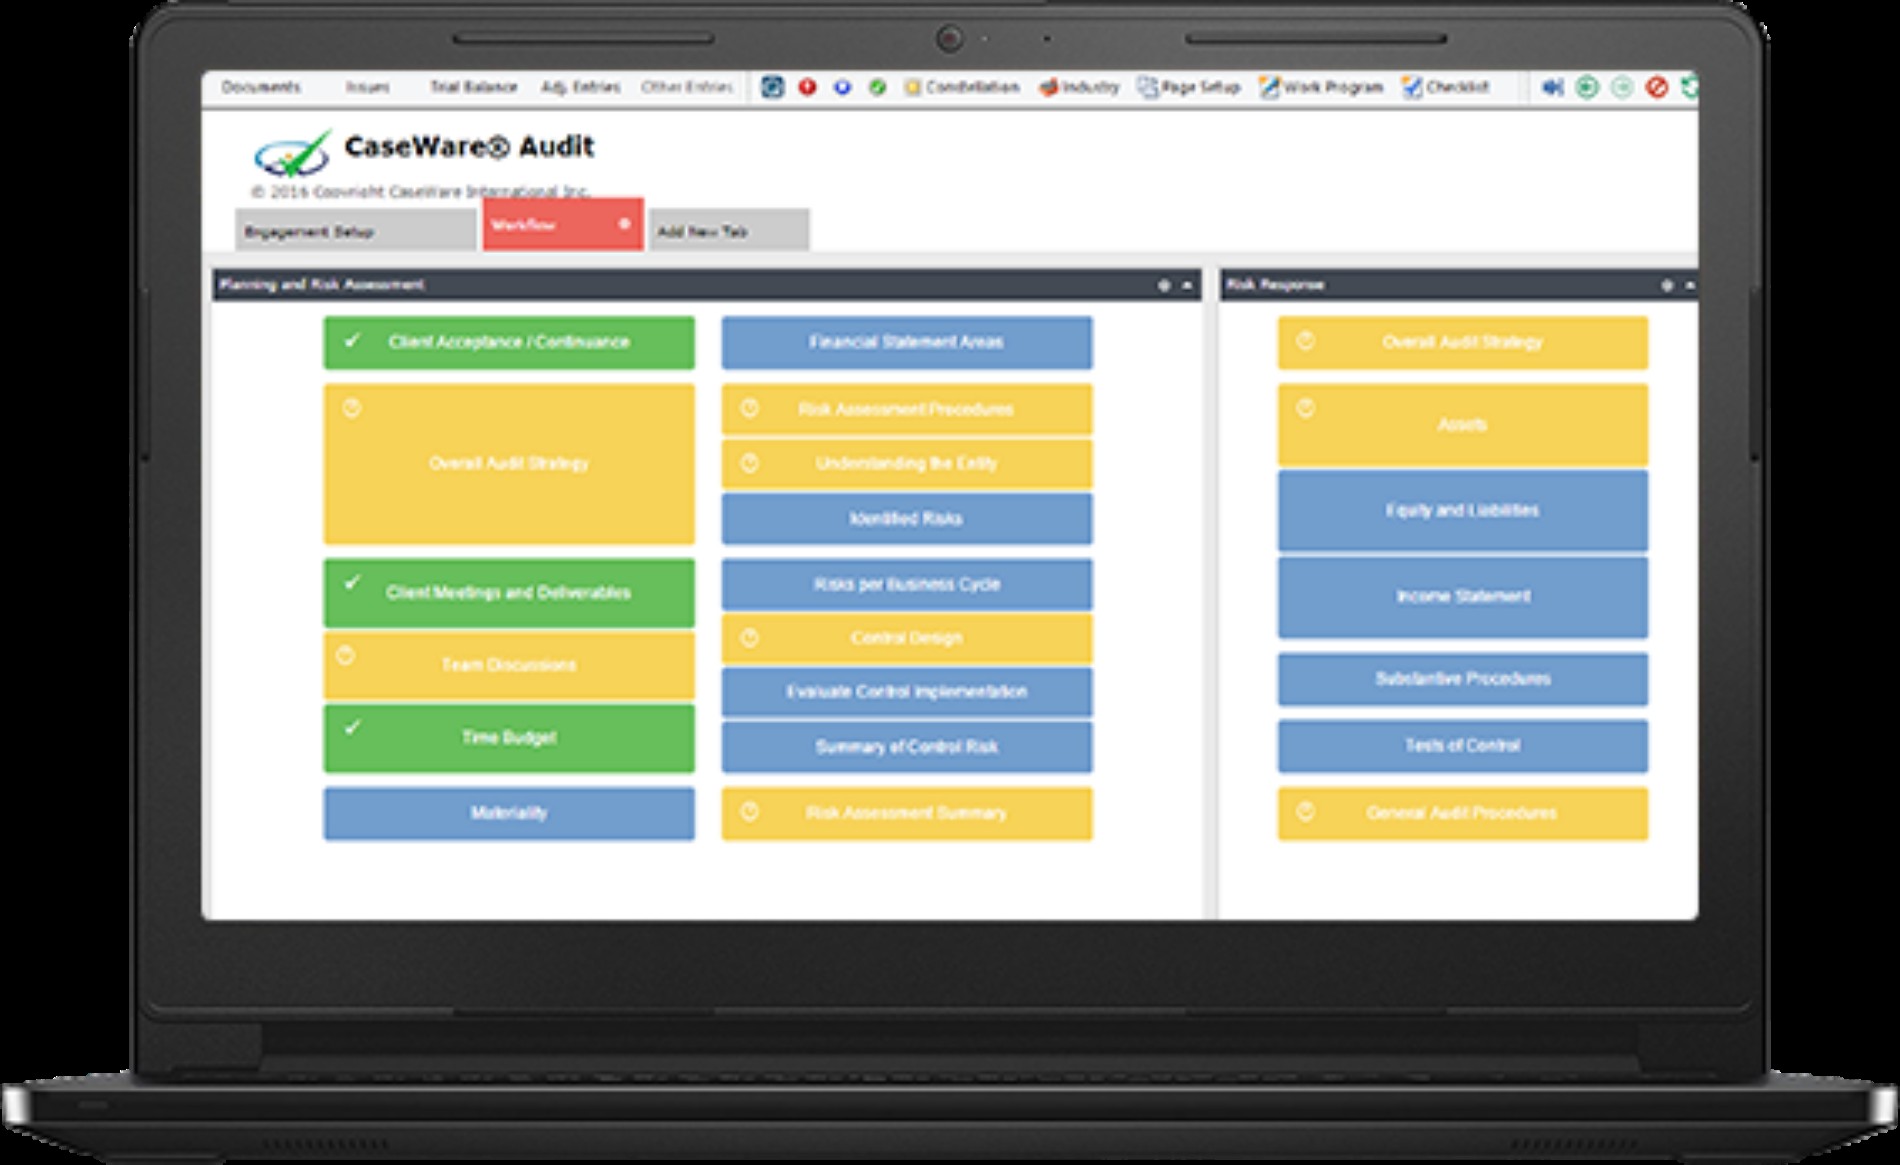Screen dimensions: 1900x1165
Task: Click the first dark blue square toolbar icon
Action: tap(772, 87)
